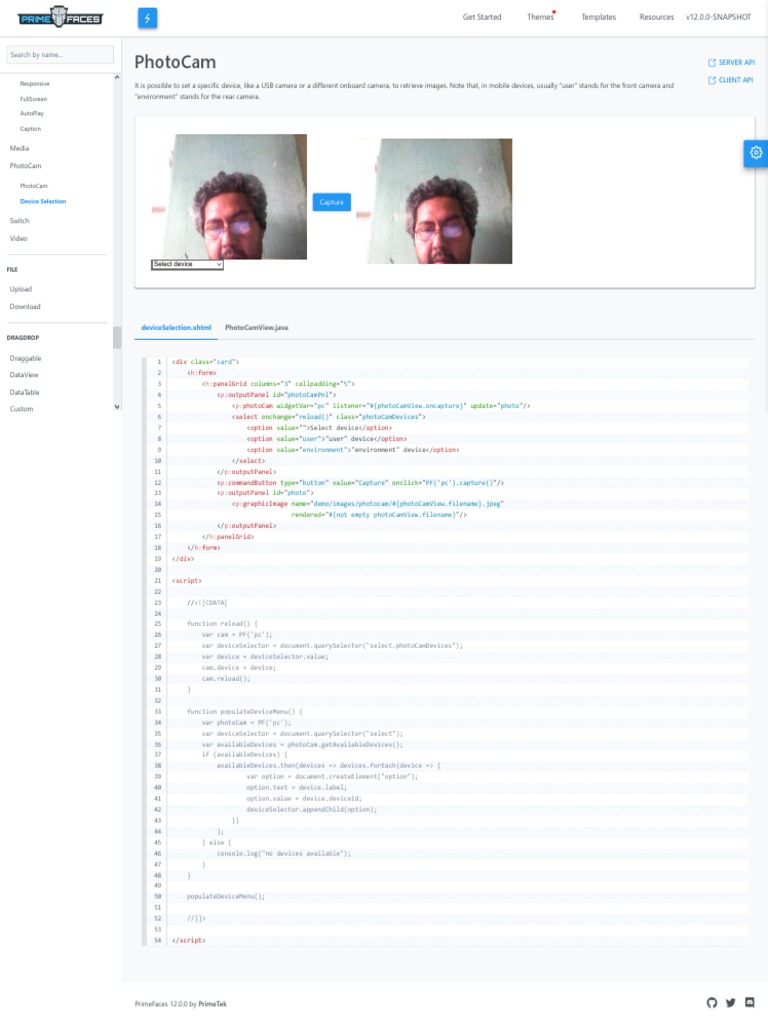Expand Media in sidebar
Screen dimensions: 768x1024
tap(19, 148)
